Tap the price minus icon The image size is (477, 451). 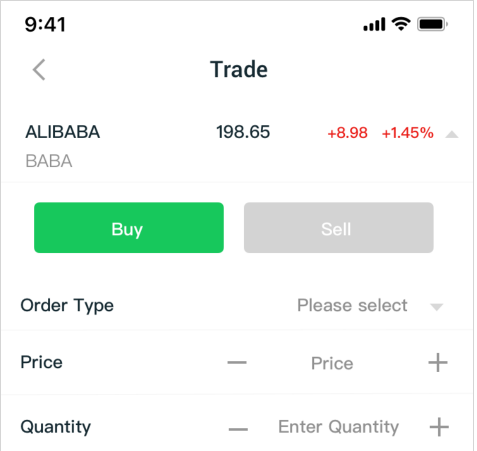237,362
